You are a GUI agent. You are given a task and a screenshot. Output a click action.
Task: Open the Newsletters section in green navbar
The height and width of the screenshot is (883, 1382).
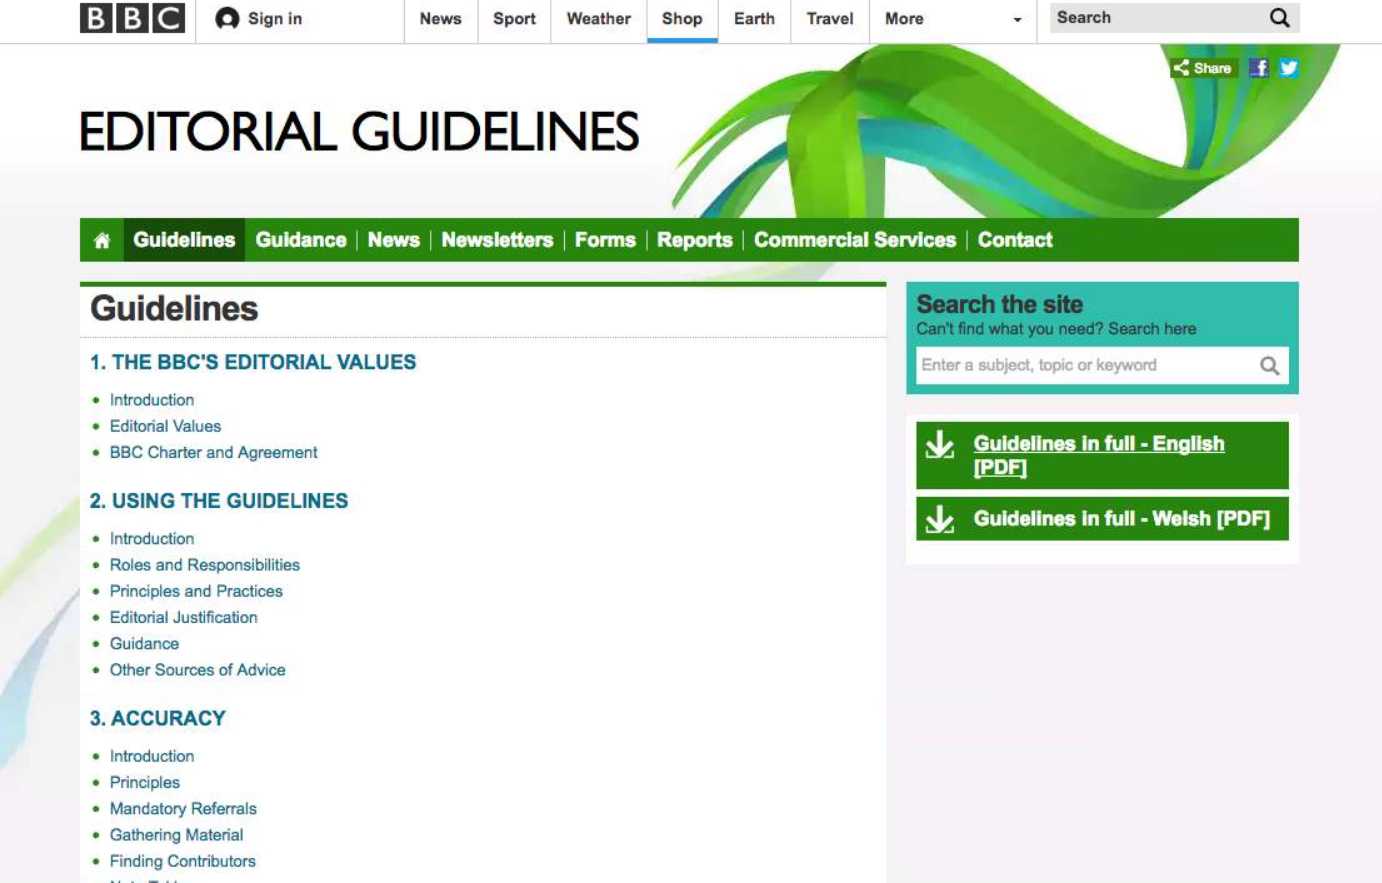[497, 240]
